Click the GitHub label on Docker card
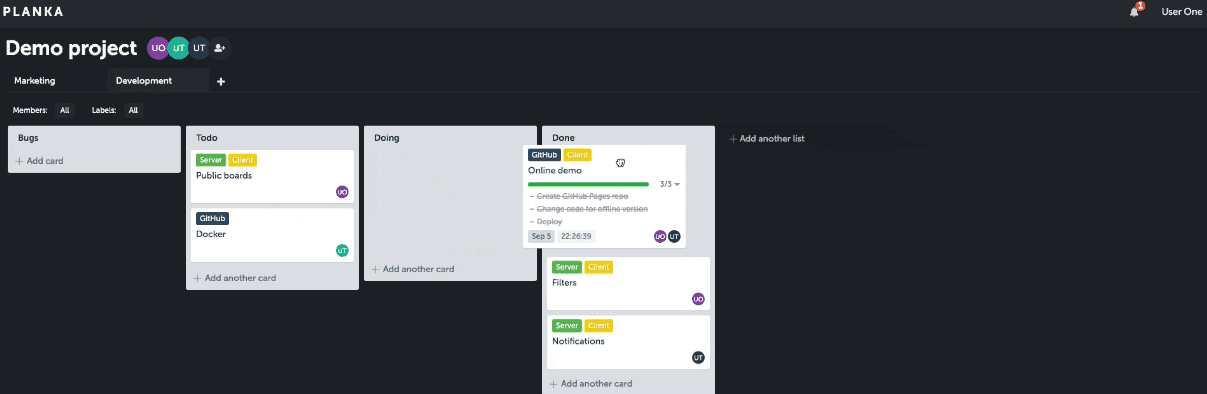The image size is (1207, 394). 212,218
